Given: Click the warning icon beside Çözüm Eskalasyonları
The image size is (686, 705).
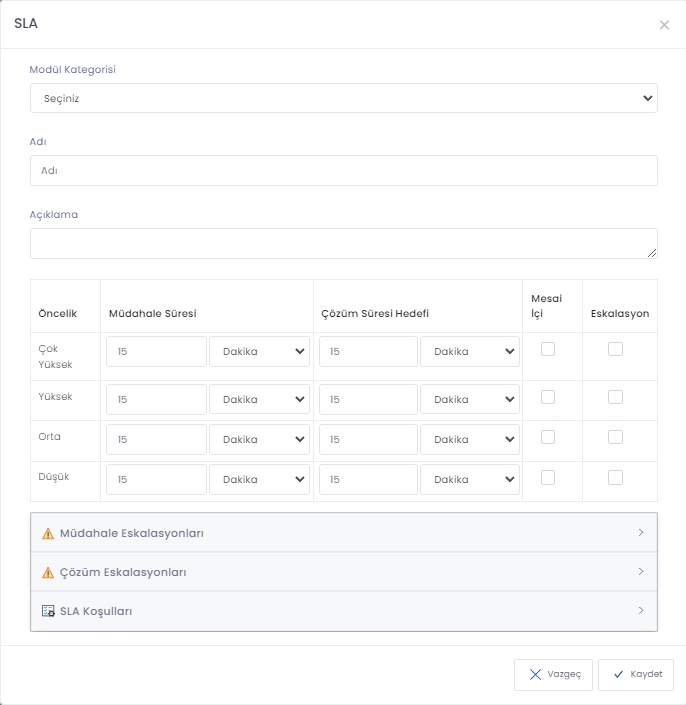Looking at the screenshot, I should 47,572.
